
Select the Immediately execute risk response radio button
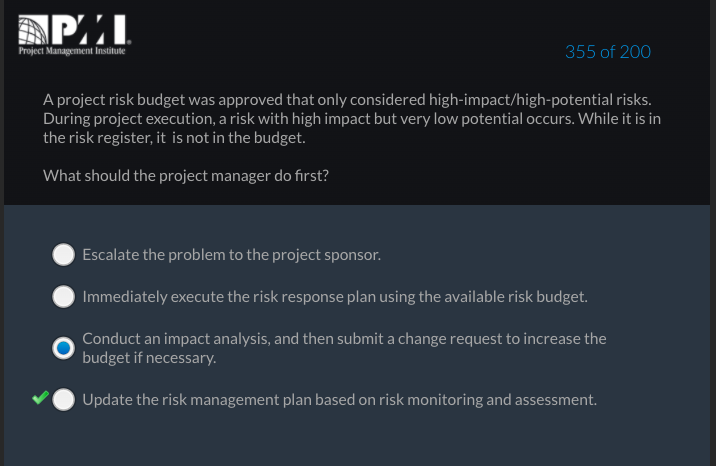coord(63,297)
